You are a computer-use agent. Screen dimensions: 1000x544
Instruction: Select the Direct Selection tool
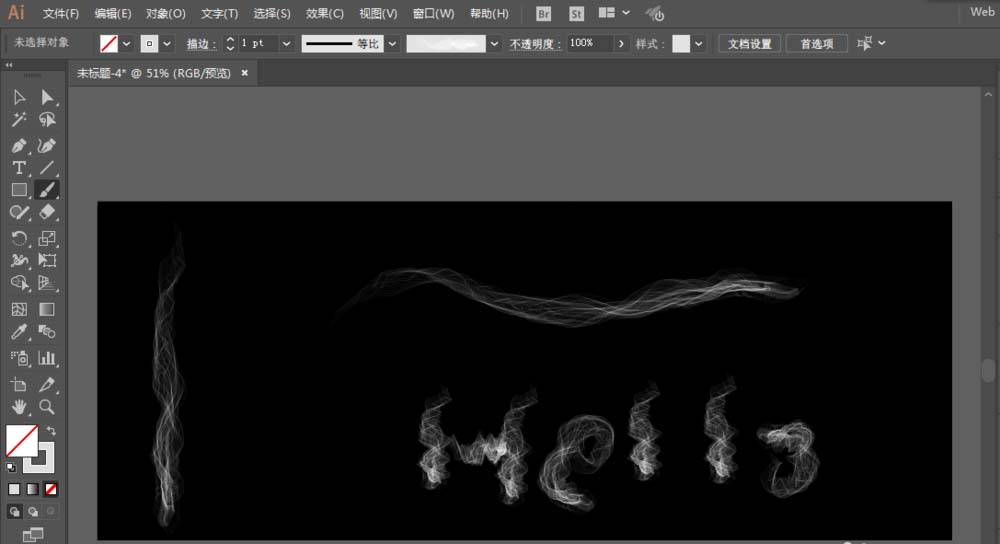point(47,97)
